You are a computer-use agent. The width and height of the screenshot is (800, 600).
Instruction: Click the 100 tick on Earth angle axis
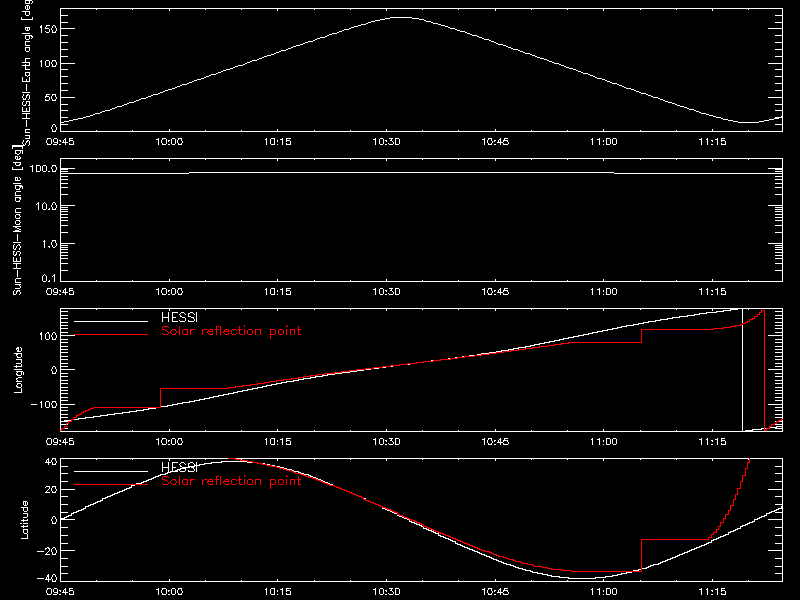pyautogui.click(x=50, y=64)
